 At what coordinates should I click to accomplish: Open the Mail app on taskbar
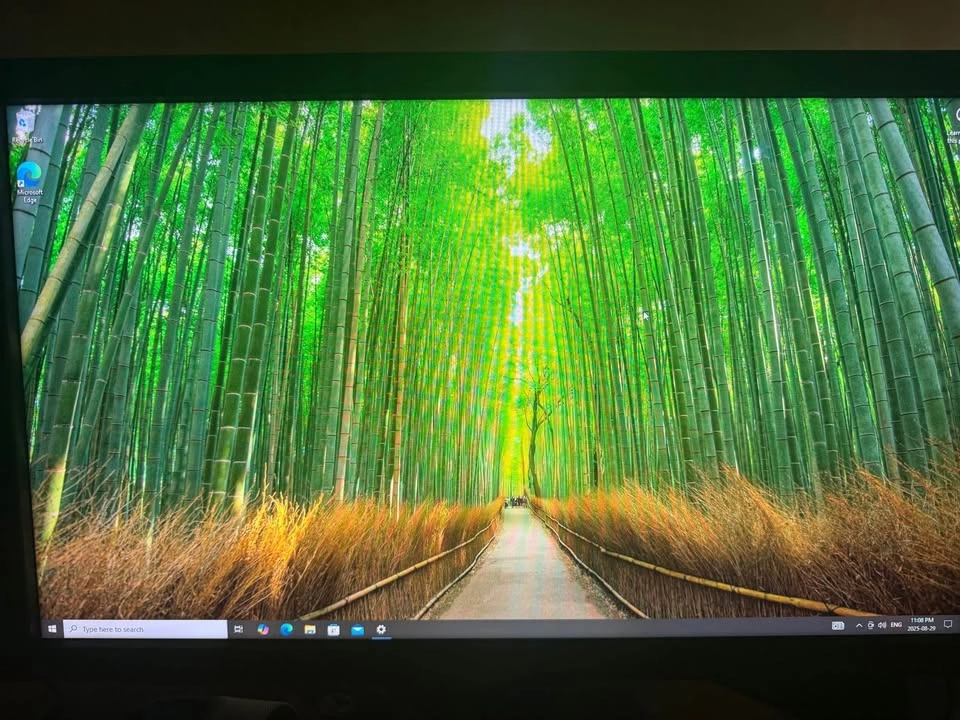pos(357,629)
